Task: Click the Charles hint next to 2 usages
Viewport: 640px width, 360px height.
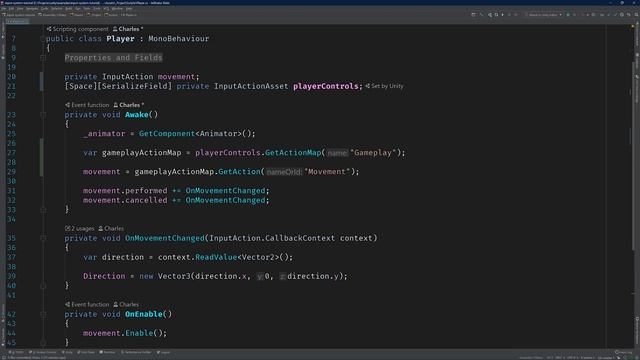Action: coord(111,229)
